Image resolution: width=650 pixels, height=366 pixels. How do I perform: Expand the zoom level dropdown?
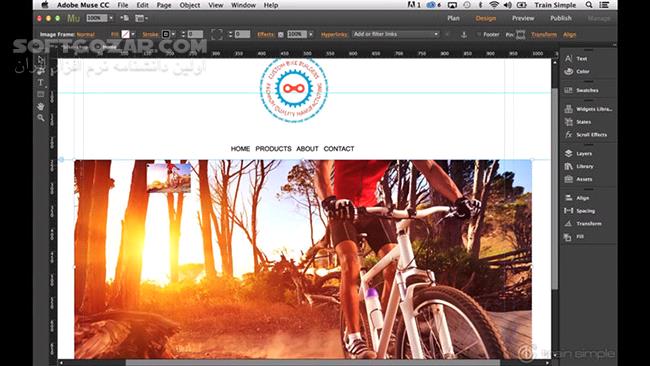[111, 18]
